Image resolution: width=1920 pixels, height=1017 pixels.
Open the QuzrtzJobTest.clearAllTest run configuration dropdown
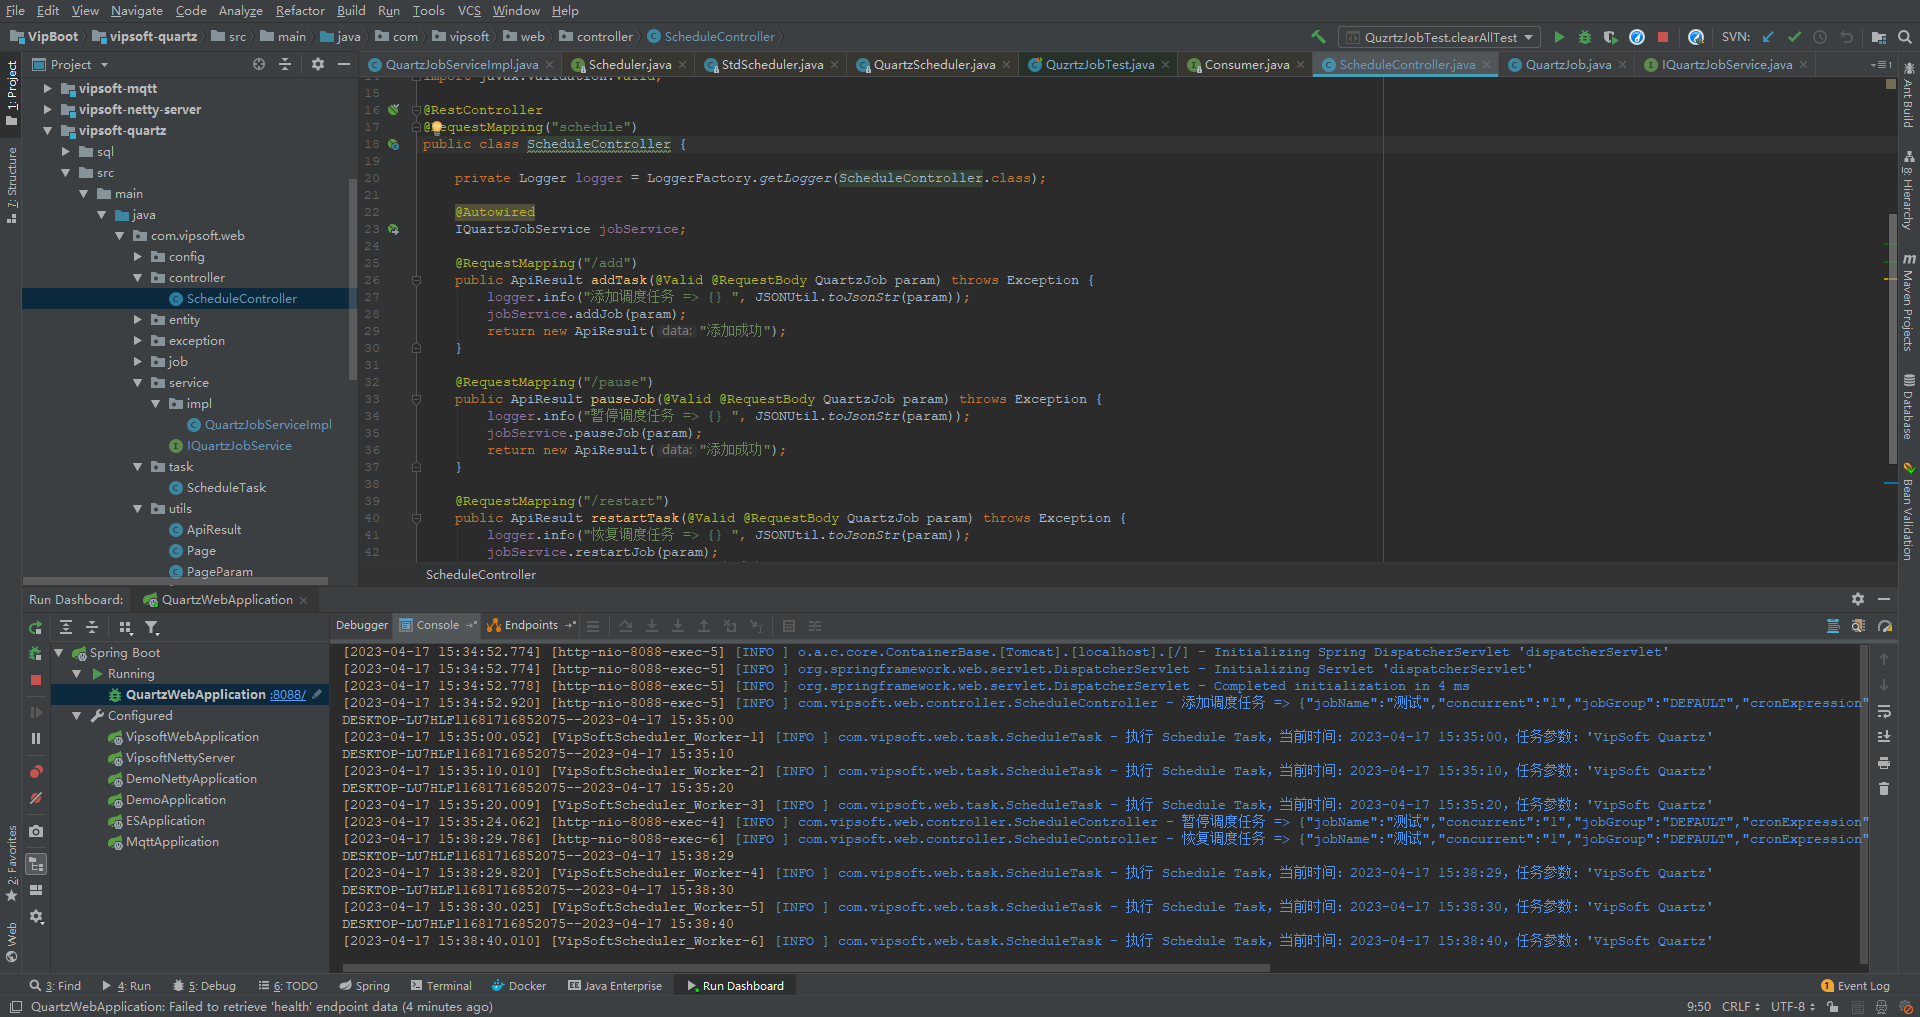click(1439, 37)
